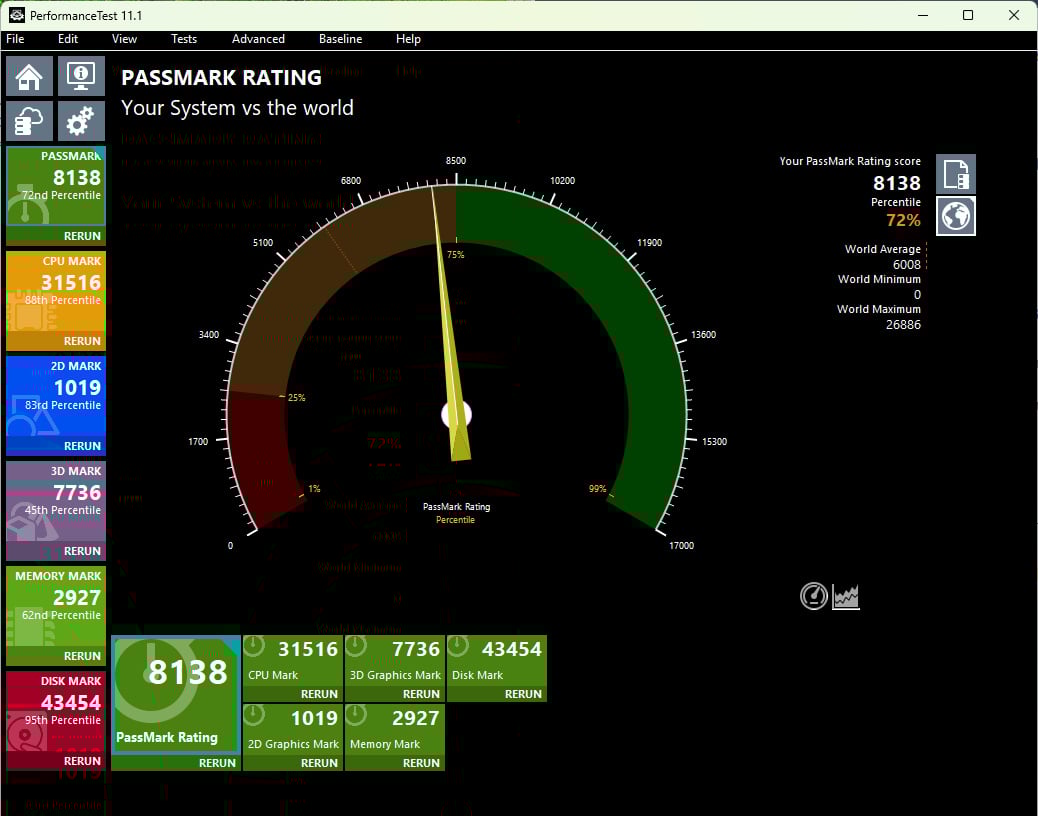The width and height of the screenshot is (1038, 816).
Task: Click the Home icon in sidebar
Action: coord(30,76)
